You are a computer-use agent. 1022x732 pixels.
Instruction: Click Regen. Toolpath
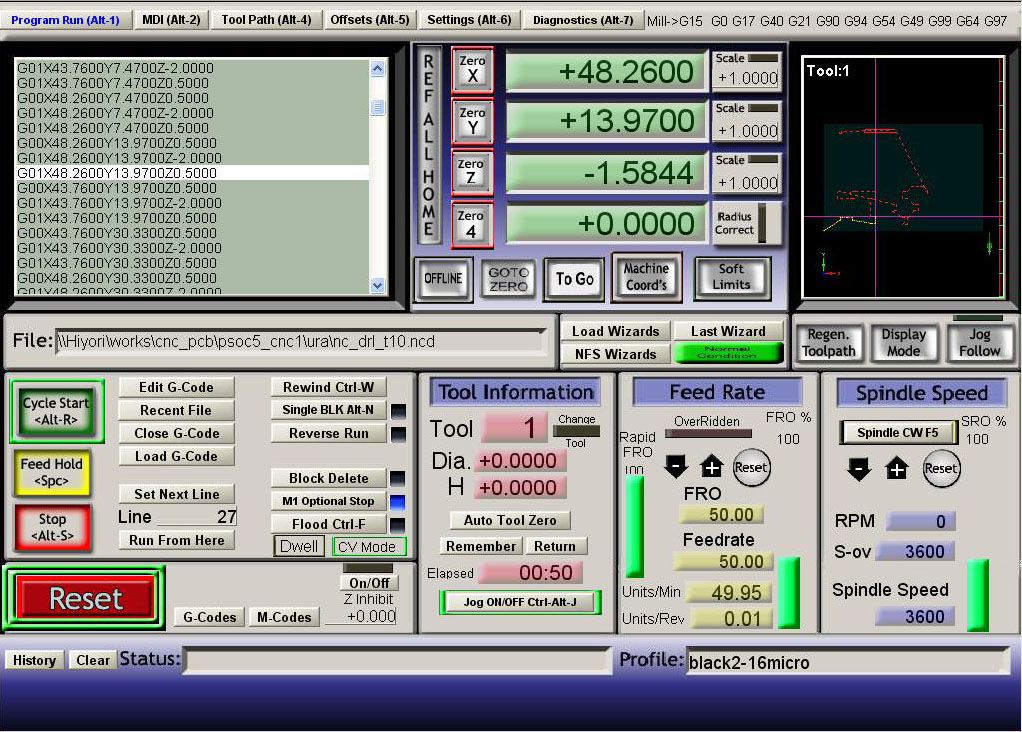click(x=828, y=343)
